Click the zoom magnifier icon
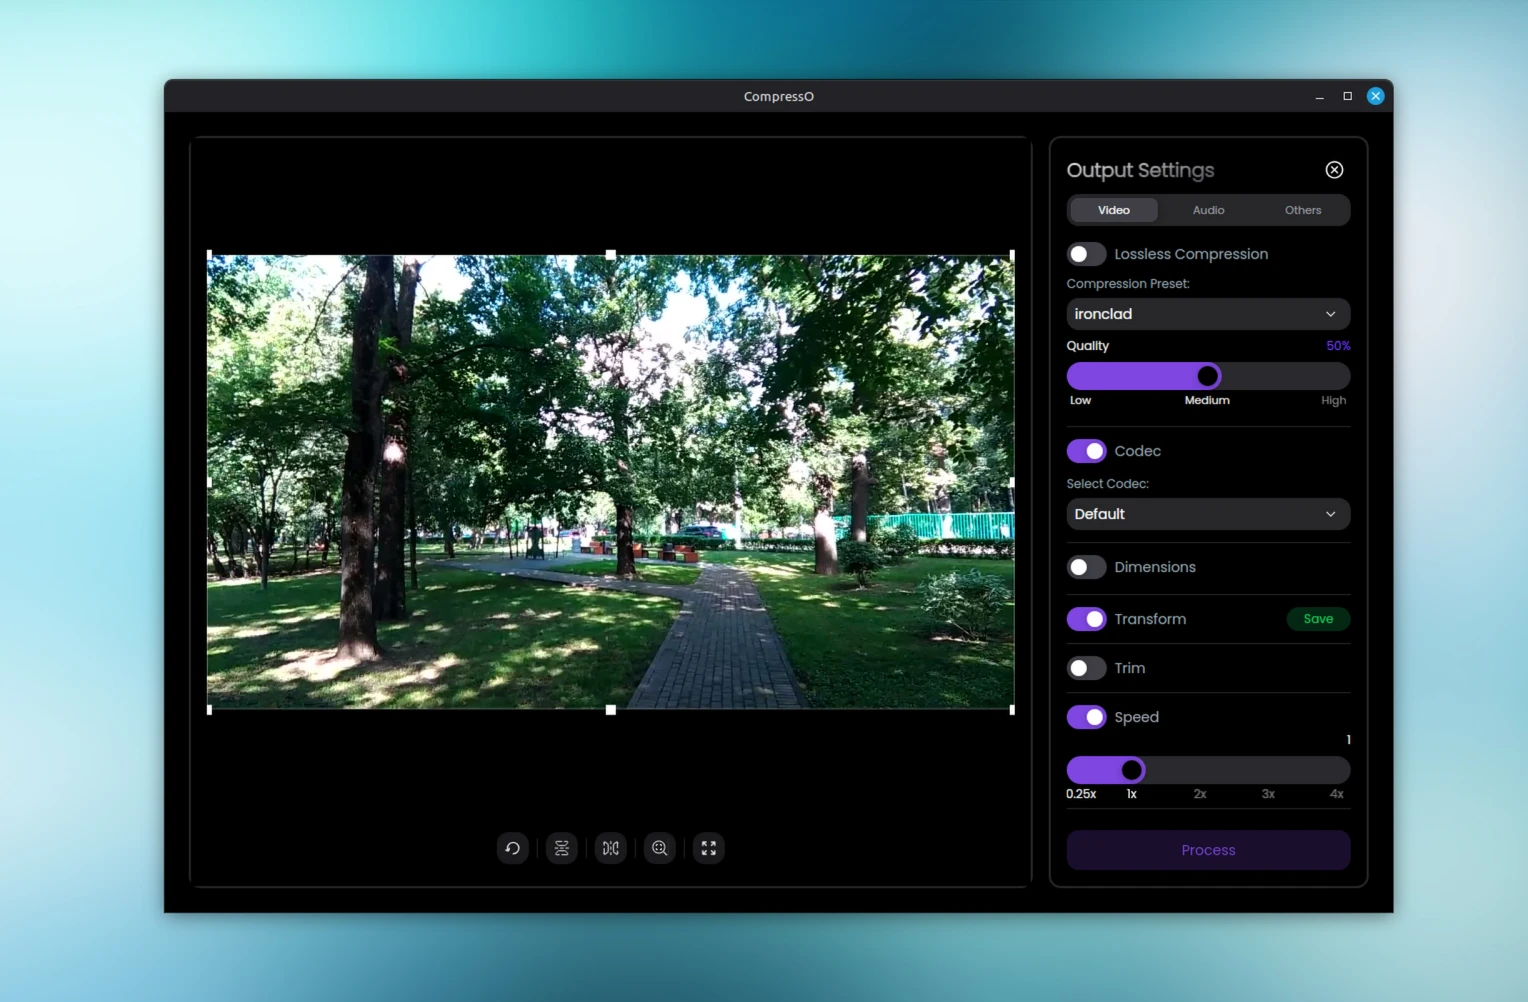 (659, 848)
